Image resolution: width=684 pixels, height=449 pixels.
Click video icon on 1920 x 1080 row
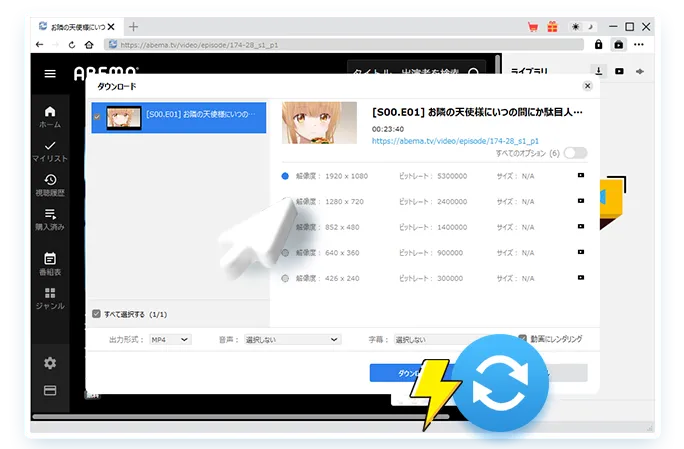[581, 175]
